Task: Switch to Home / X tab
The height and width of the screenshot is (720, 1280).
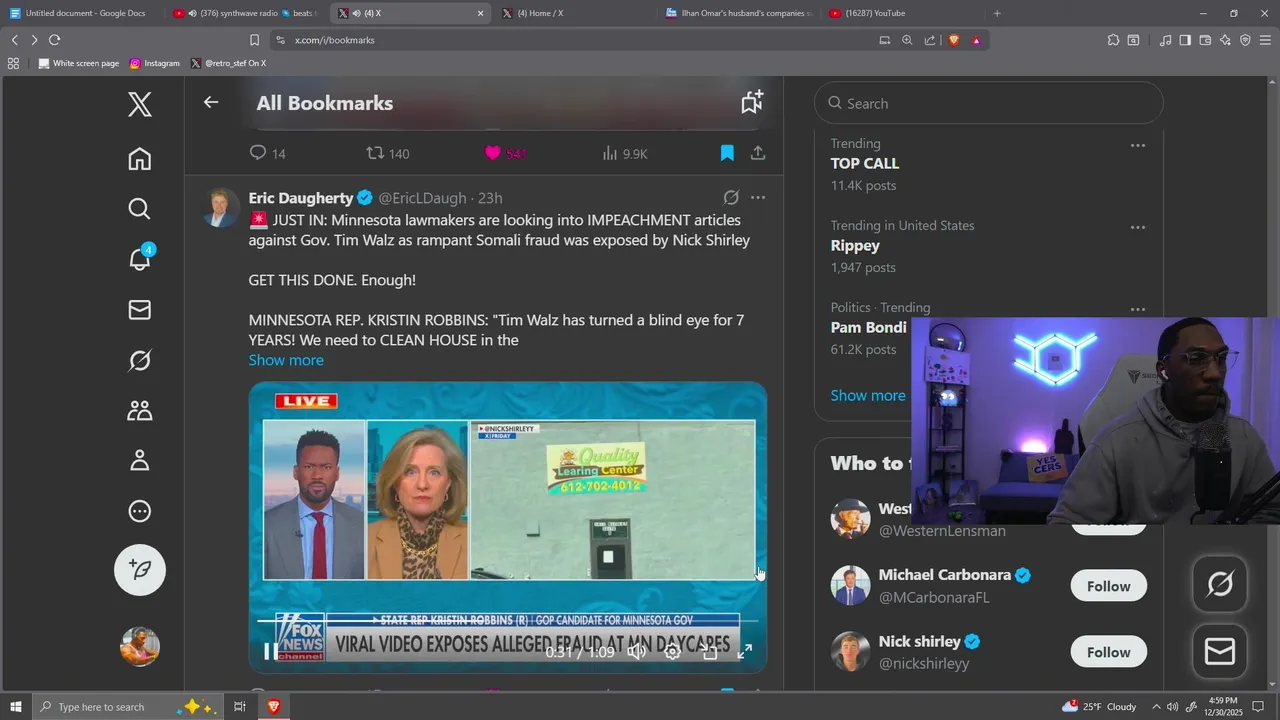Action: tap(575, 13)
